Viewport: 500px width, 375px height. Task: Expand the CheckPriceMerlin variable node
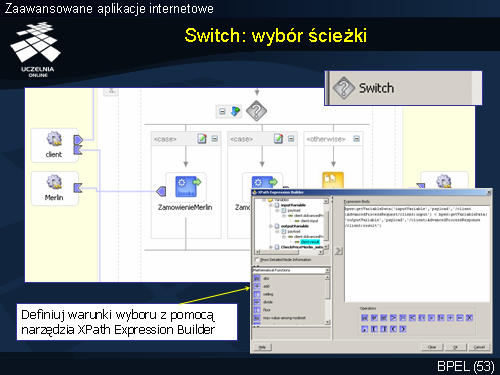[x=271, y=247]
